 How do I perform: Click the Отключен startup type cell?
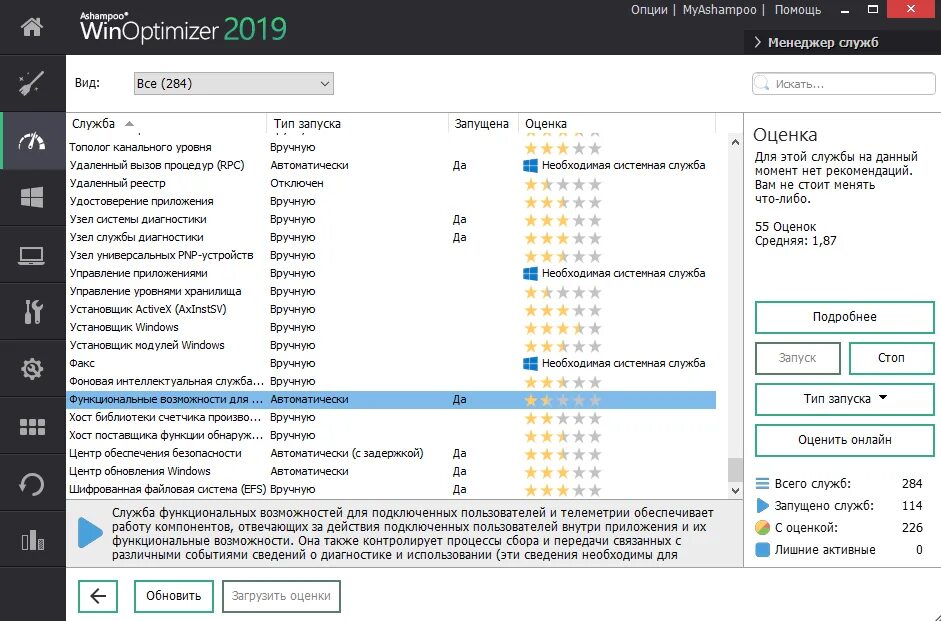(296, 184)
